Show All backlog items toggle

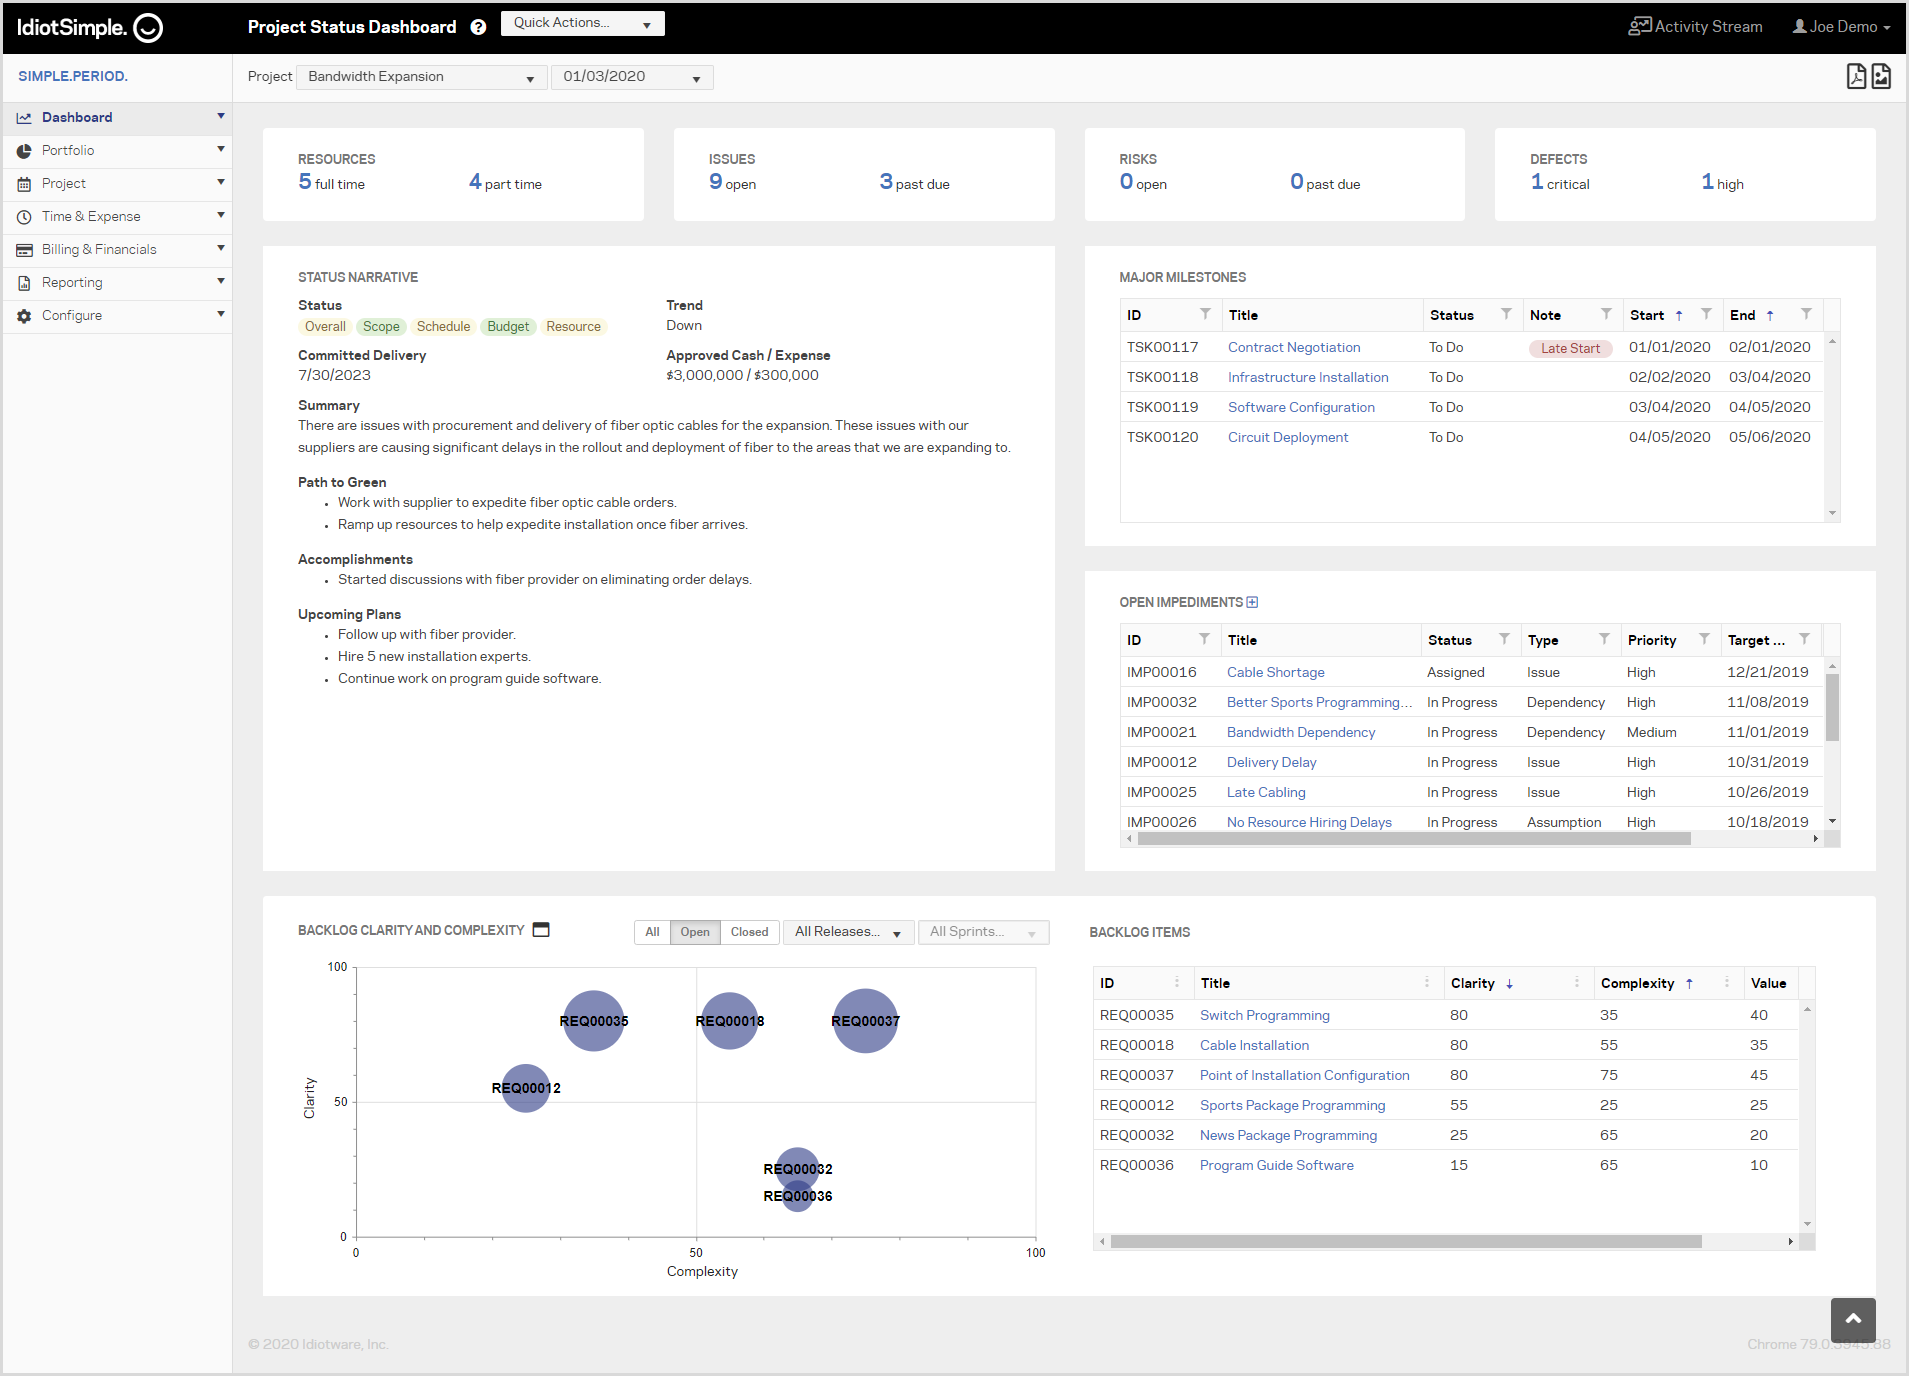coord(652,932)
